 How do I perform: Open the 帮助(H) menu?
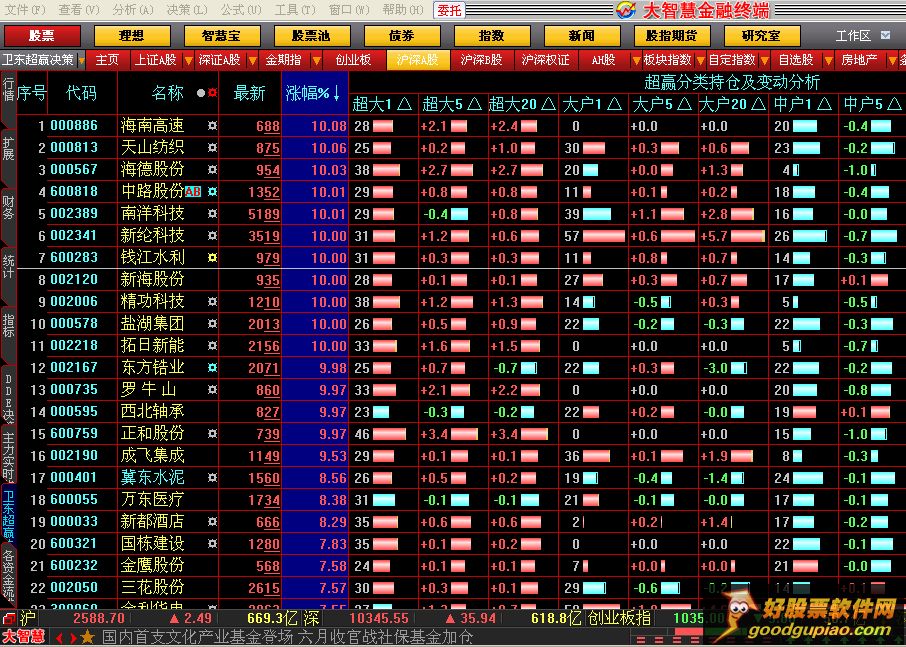point(403,10)
